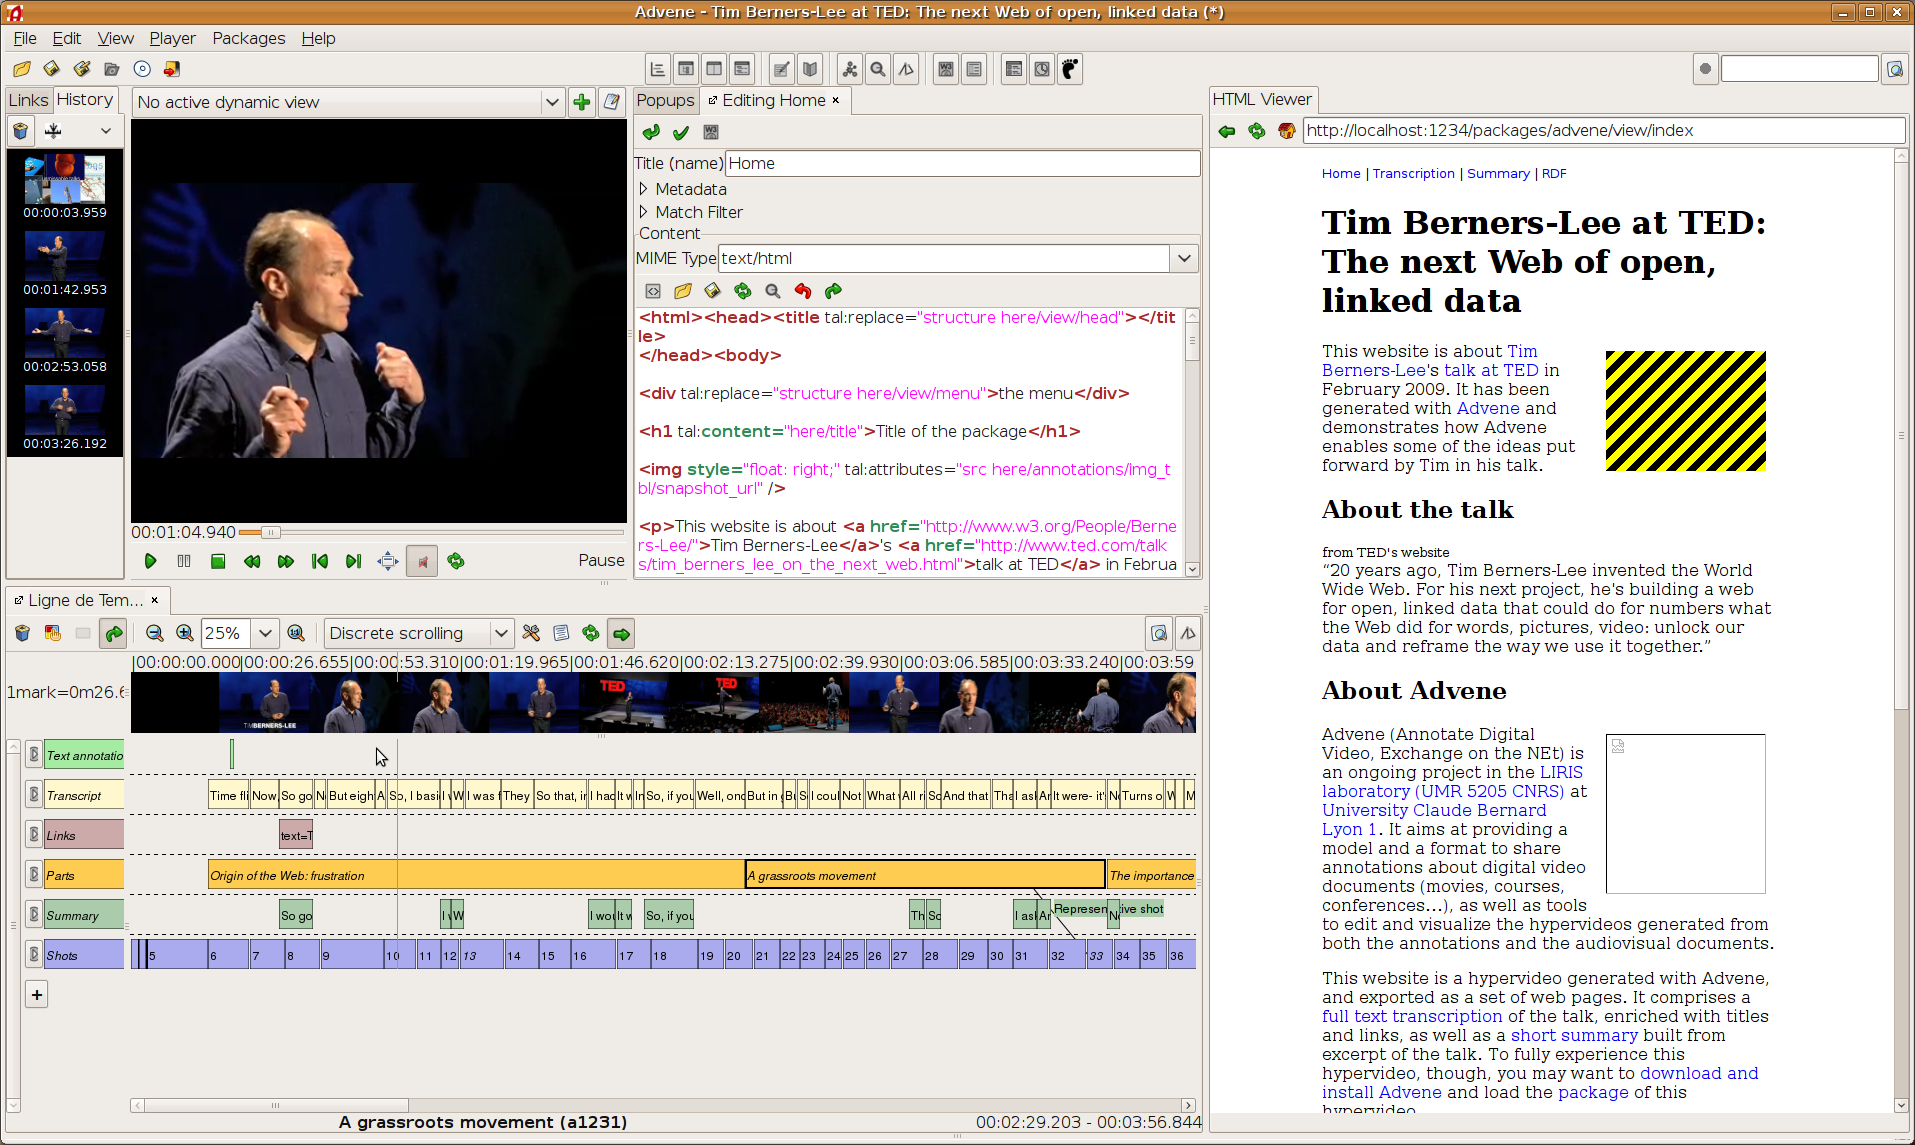The image size is (1915, 1145).
Task: Add a new dynamic view with plus
Action: [x=581, y=102]
